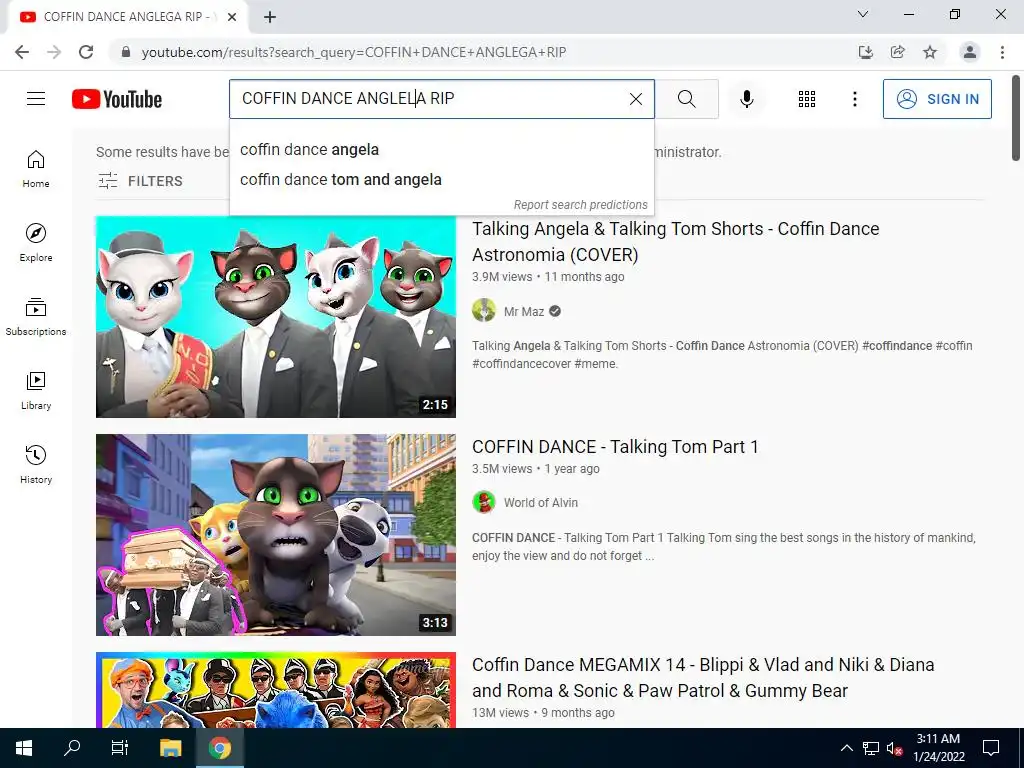Click the #coffindance hashtag in description
This screenshot has width=1024, height=768.
(x=897, y=345)
